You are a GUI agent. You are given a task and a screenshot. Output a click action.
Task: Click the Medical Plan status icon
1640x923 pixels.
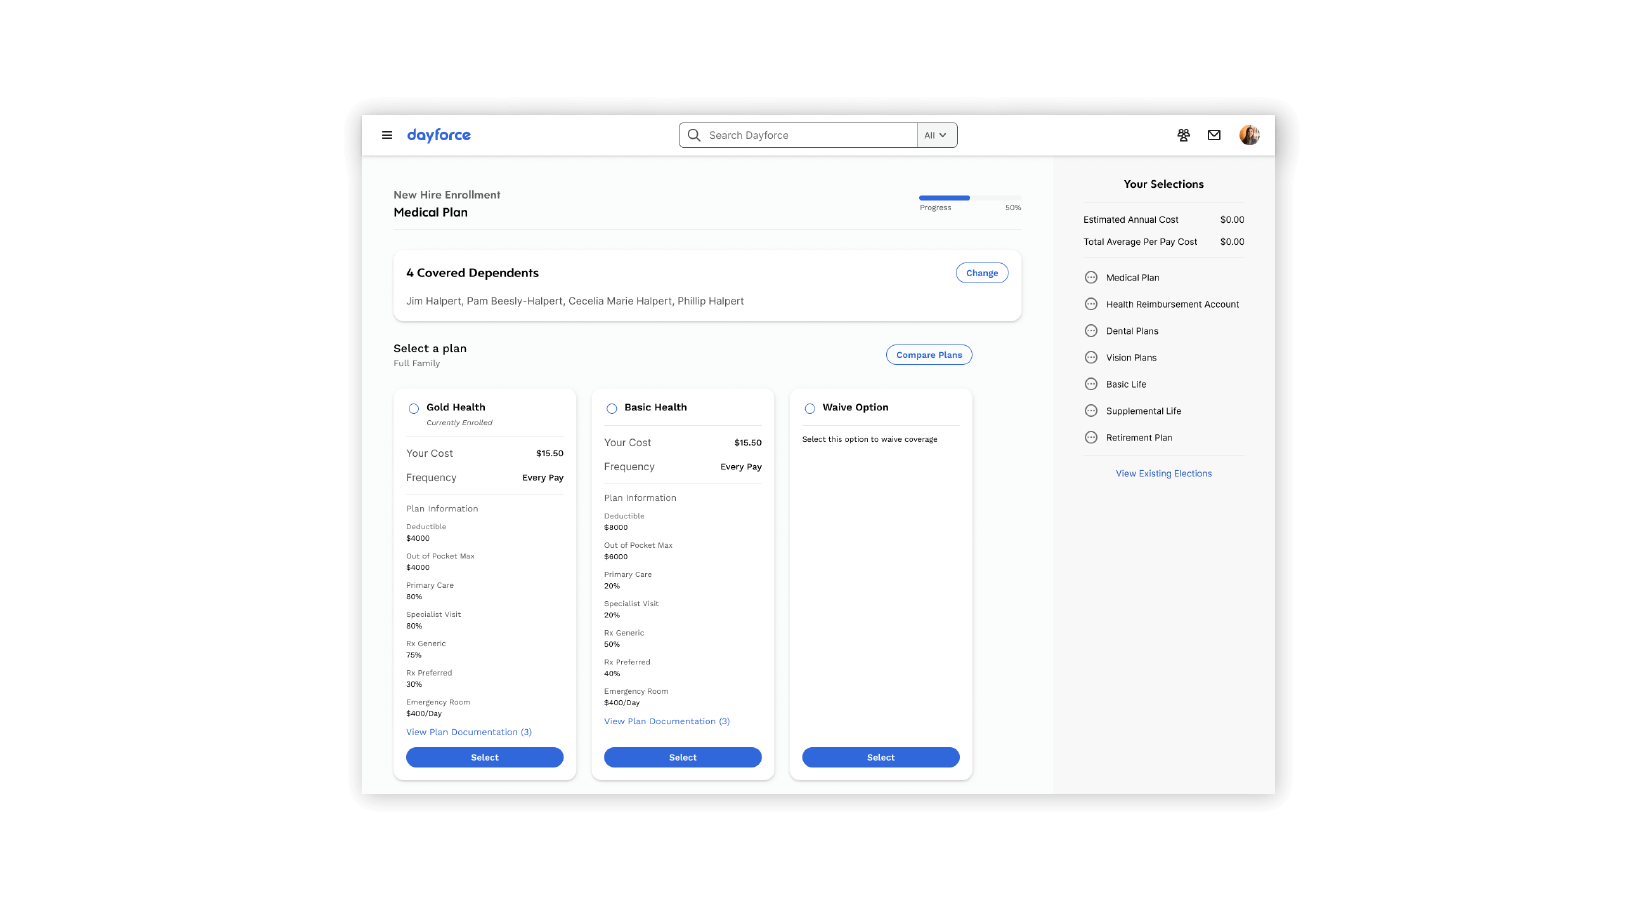click(x=1090, y=277)
